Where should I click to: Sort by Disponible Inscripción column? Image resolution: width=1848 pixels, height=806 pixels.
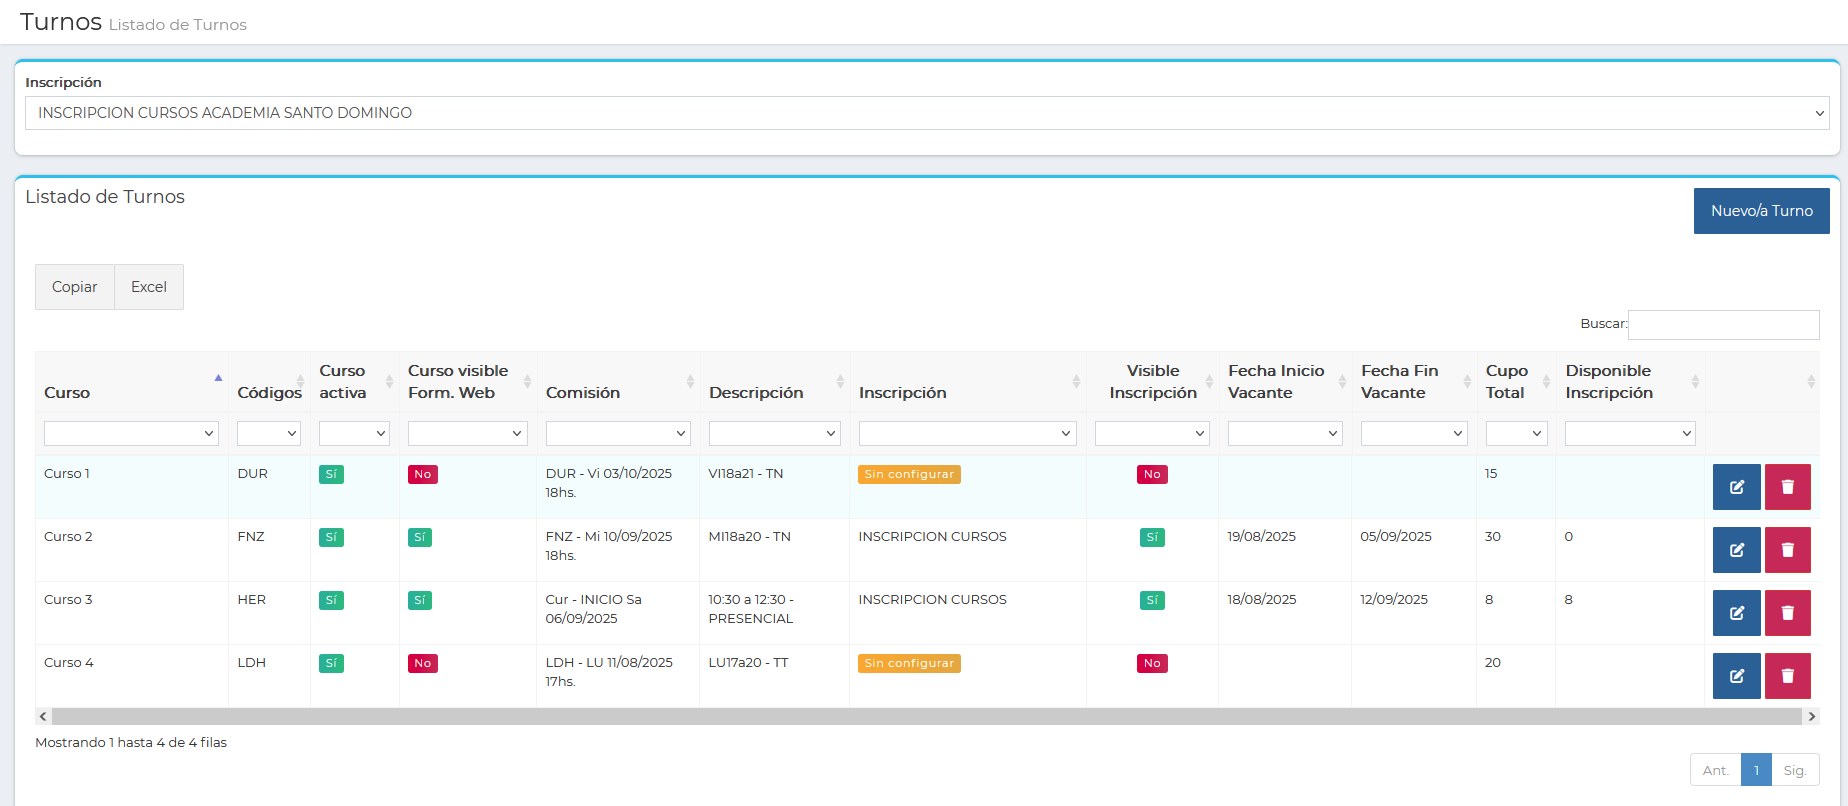[1630, 382]
